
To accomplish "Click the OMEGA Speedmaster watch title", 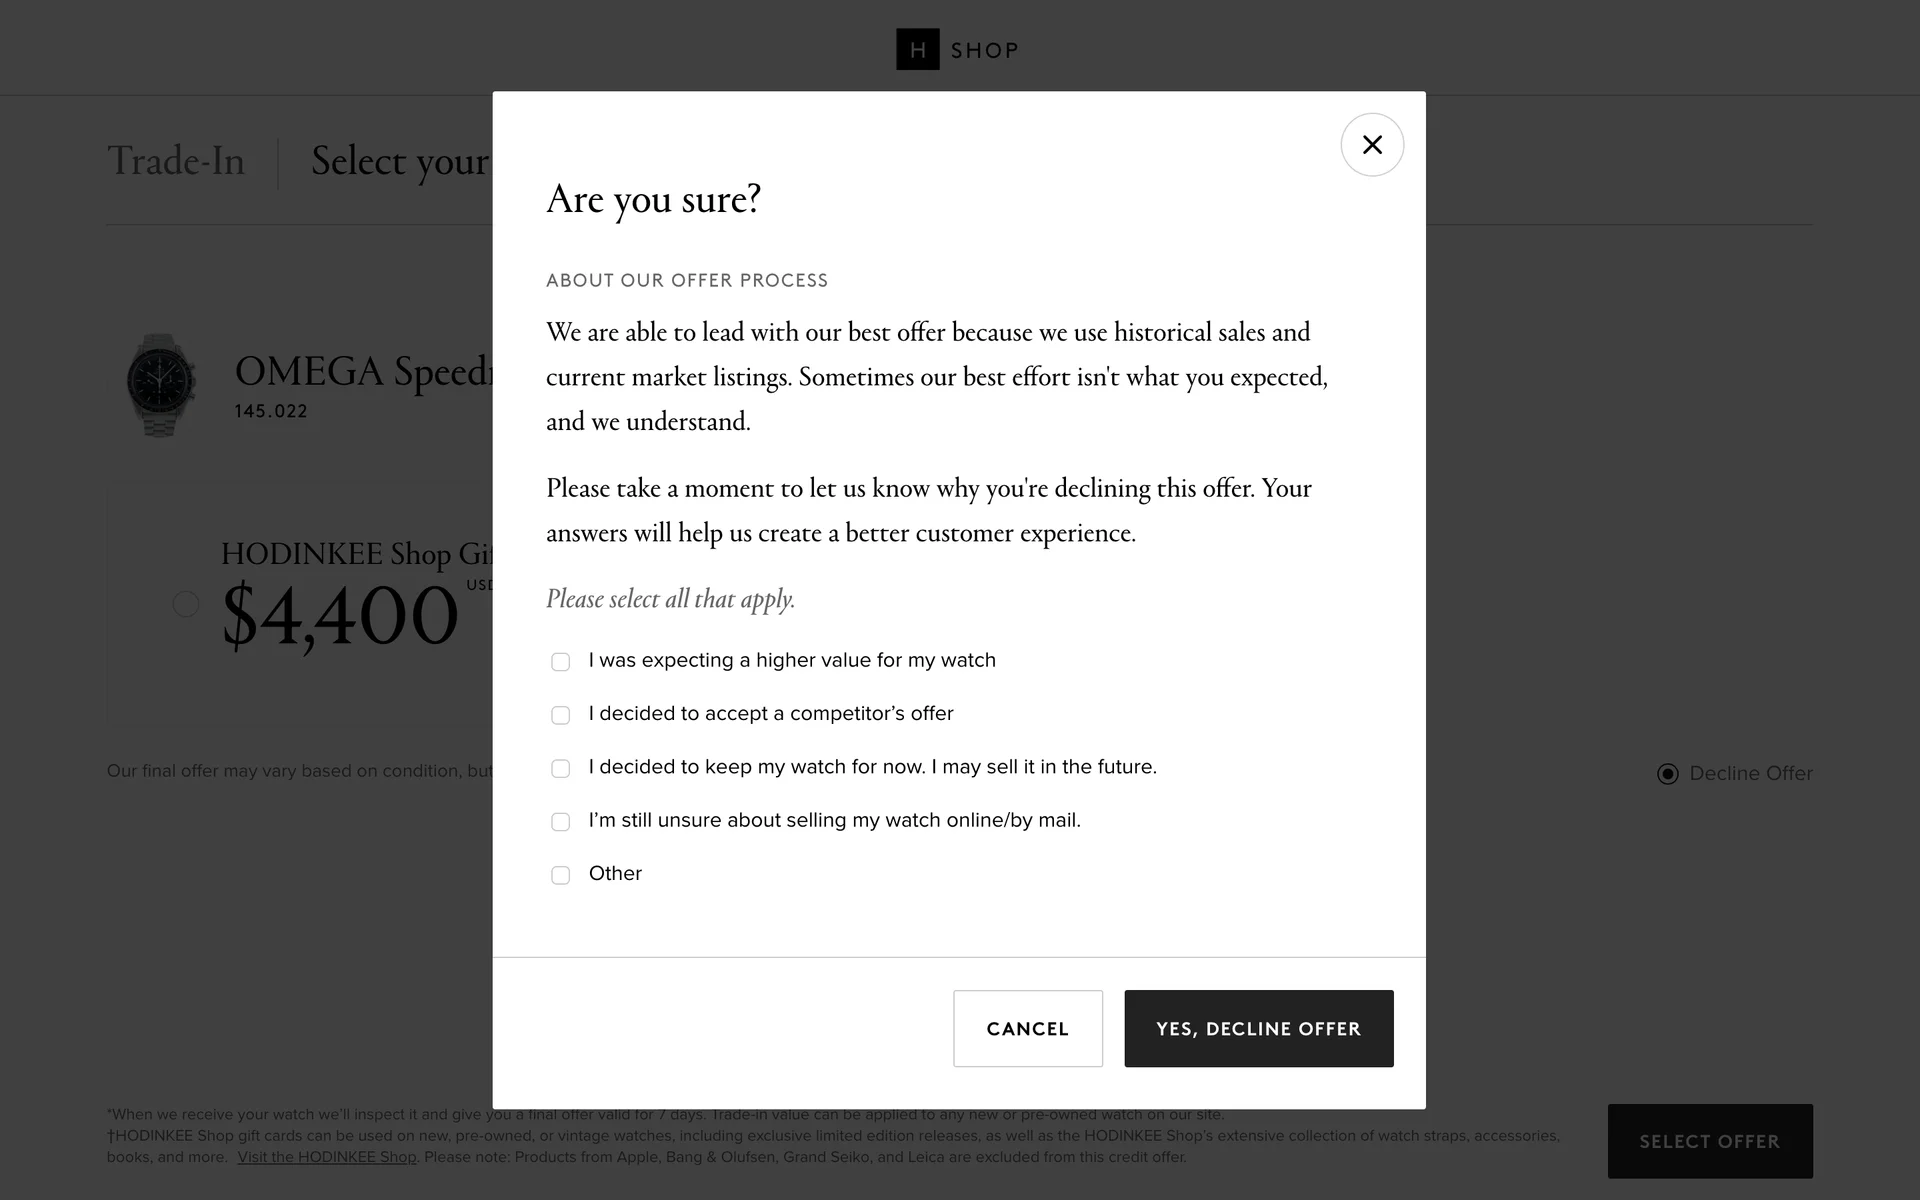I will tap(364, 372).
